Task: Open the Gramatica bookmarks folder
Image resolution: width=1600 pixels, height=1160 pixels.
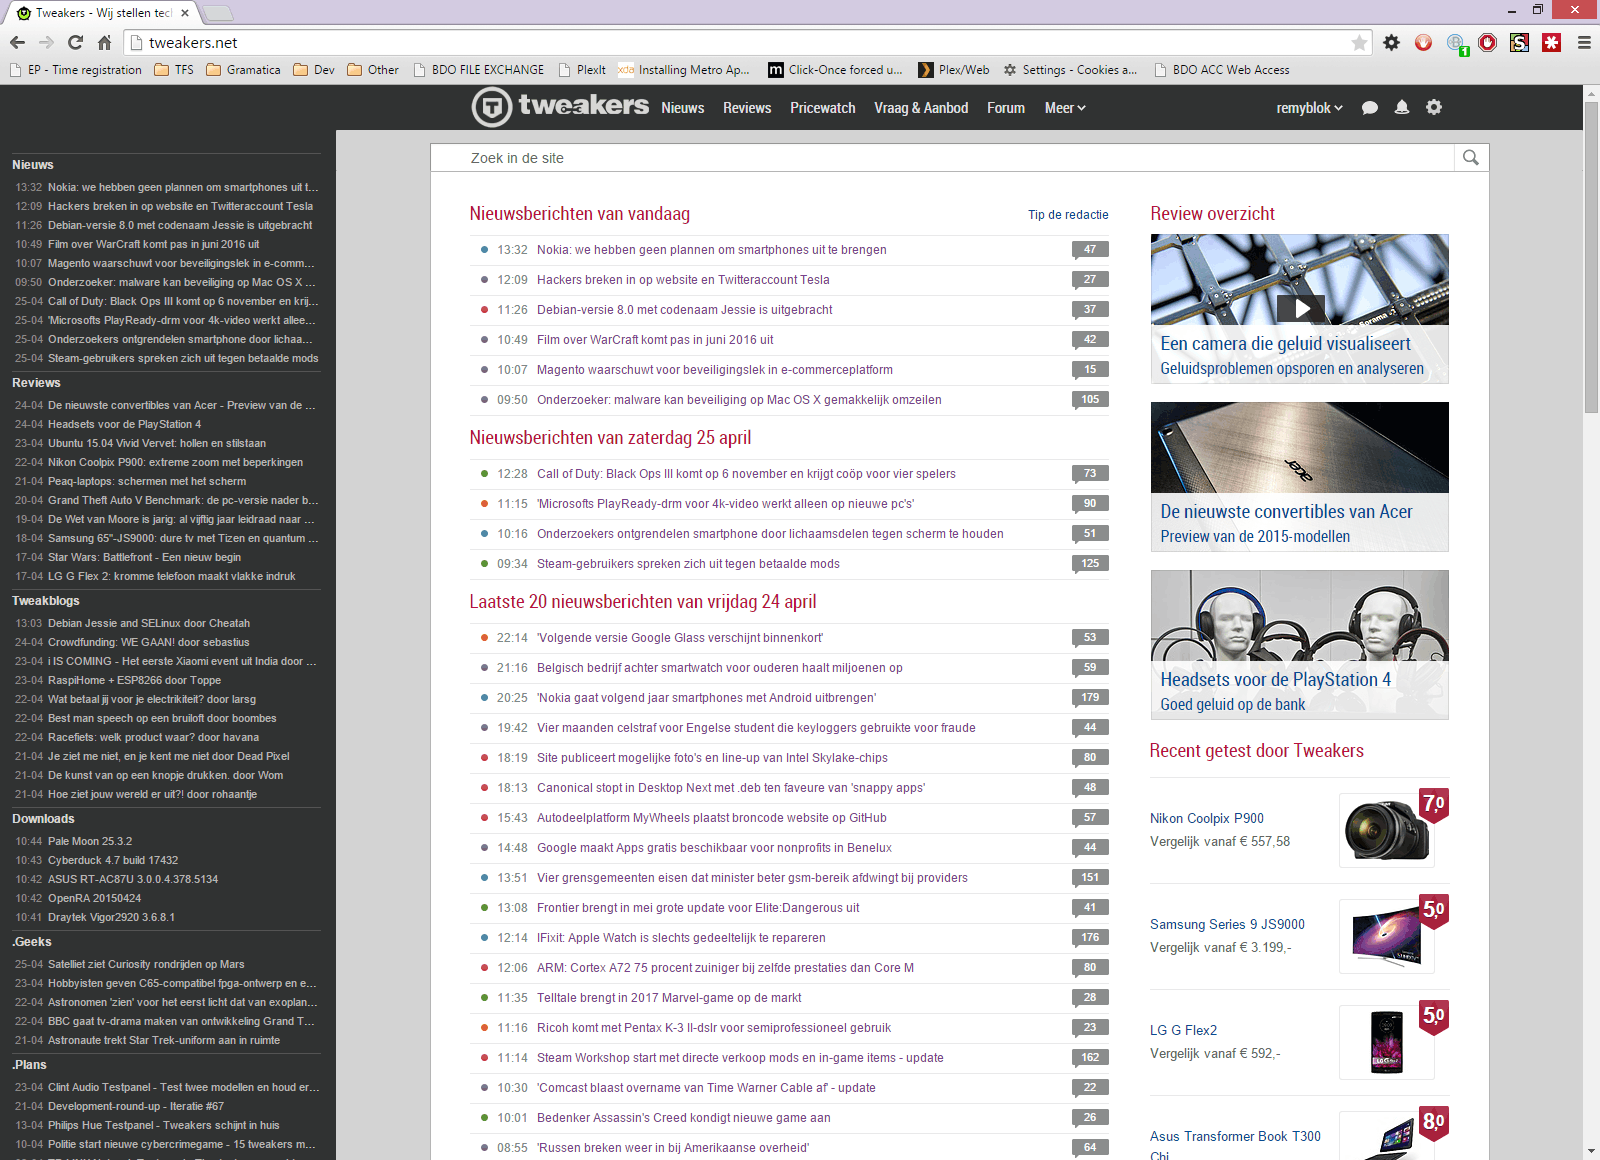Action: click(243, 70)
